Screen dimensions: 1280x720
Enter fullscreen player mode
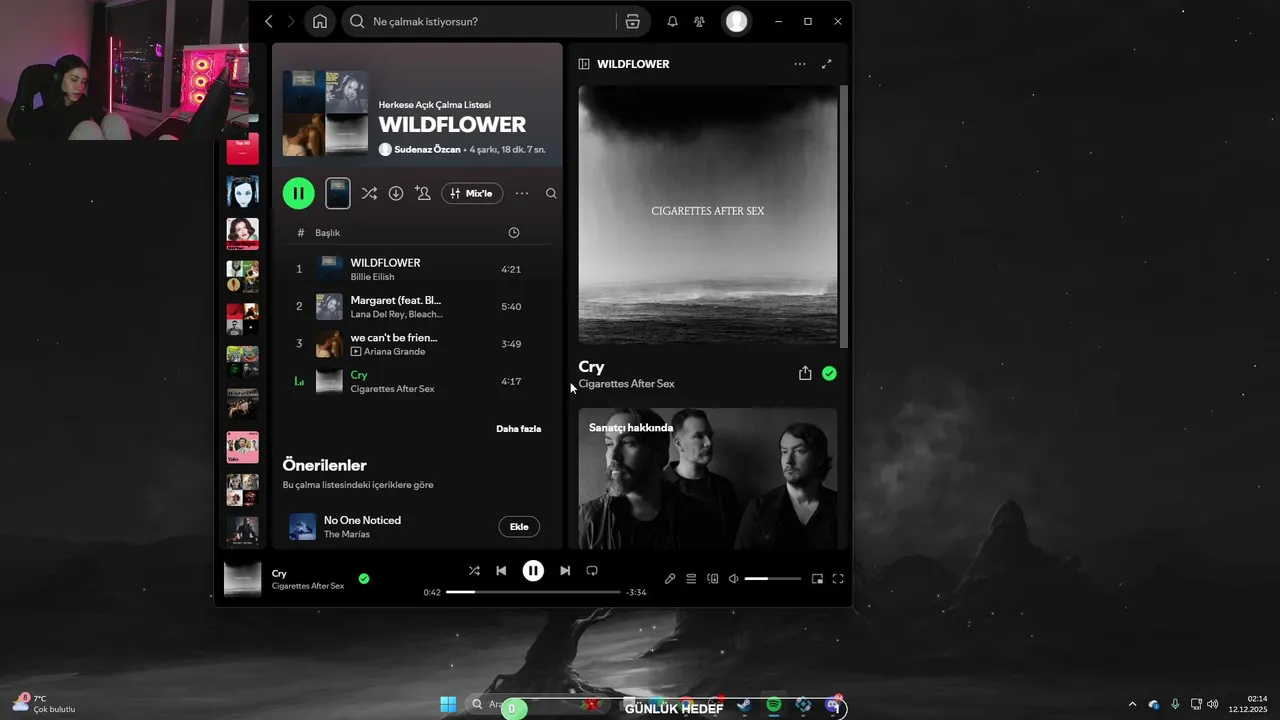point(838,579)
